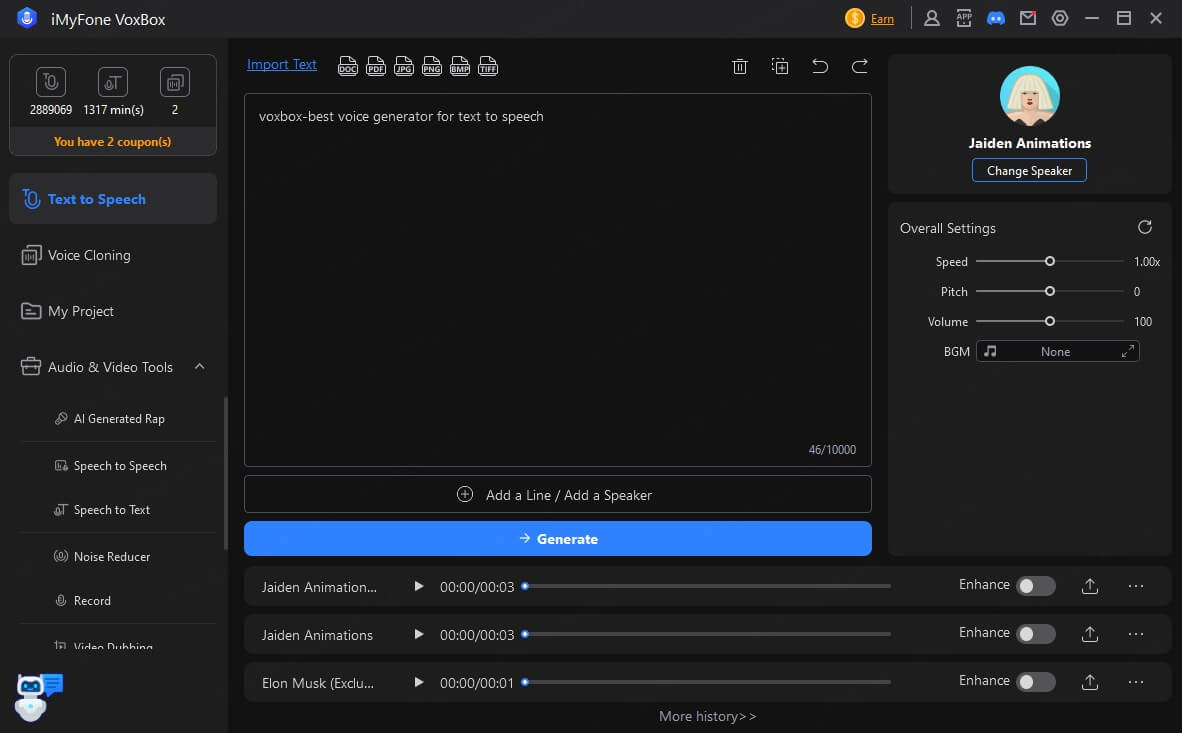Open Speech to Speech tool
Image resolution: width=1182 pixels, height=733 pixels.
(118, 465)
